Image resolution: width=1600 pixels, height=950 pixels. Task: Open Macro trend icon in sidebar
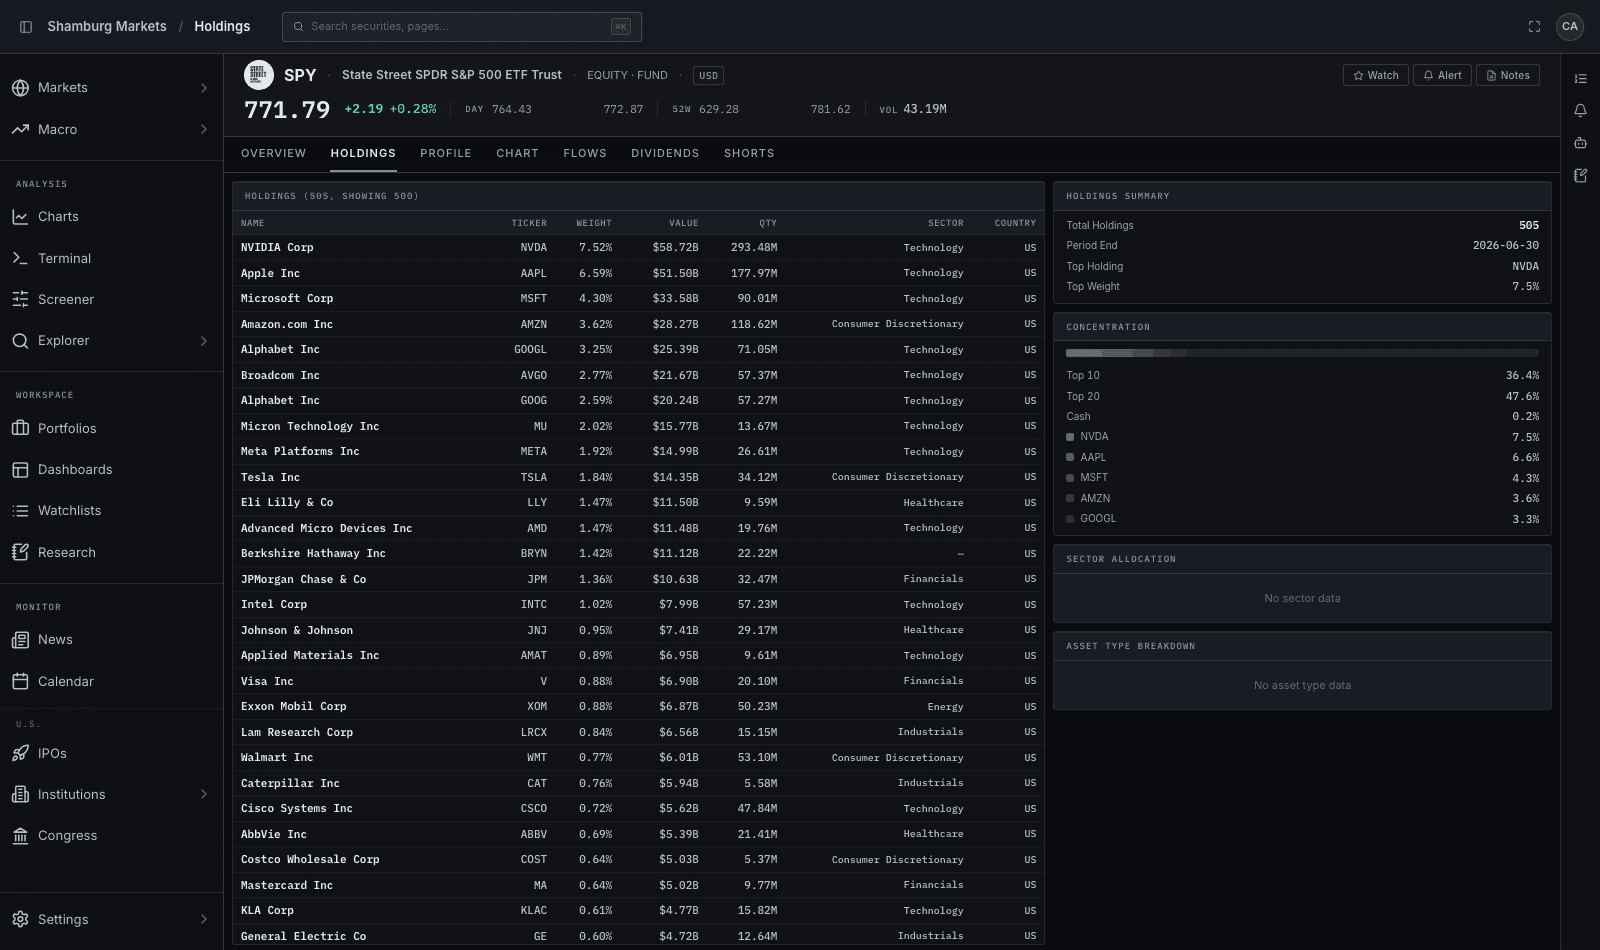point(20,129)
